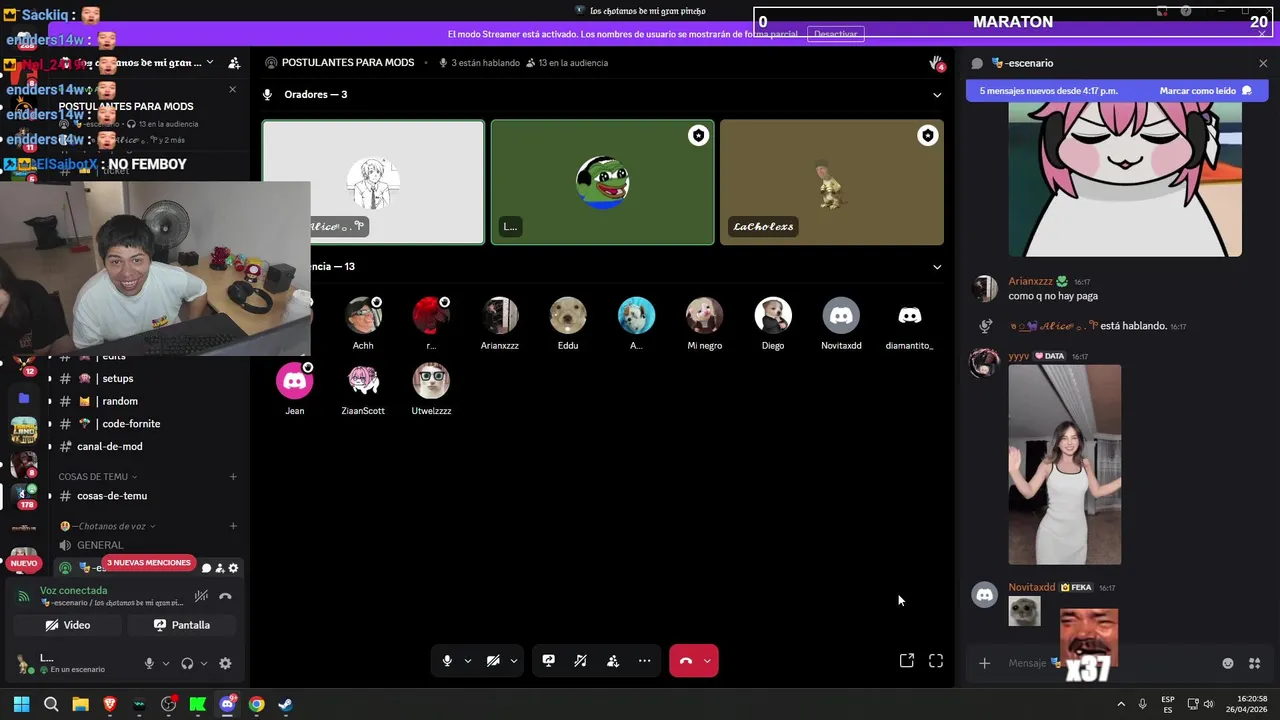This screenshot has height=720, width=1280.
Task: Click audience member ZiaanScott avatar
Action: coord(363,381)
